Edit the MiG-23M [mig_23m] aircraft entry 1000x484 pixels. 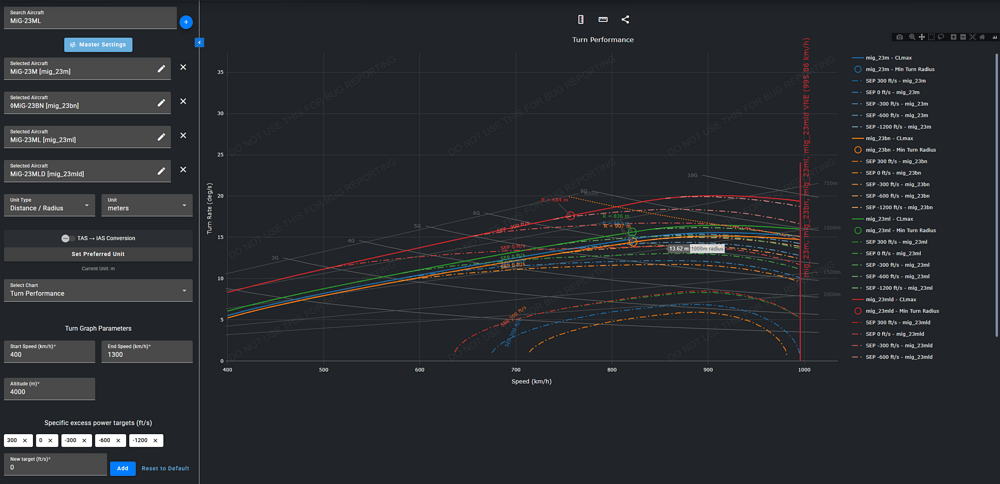[x=161, y=67]
